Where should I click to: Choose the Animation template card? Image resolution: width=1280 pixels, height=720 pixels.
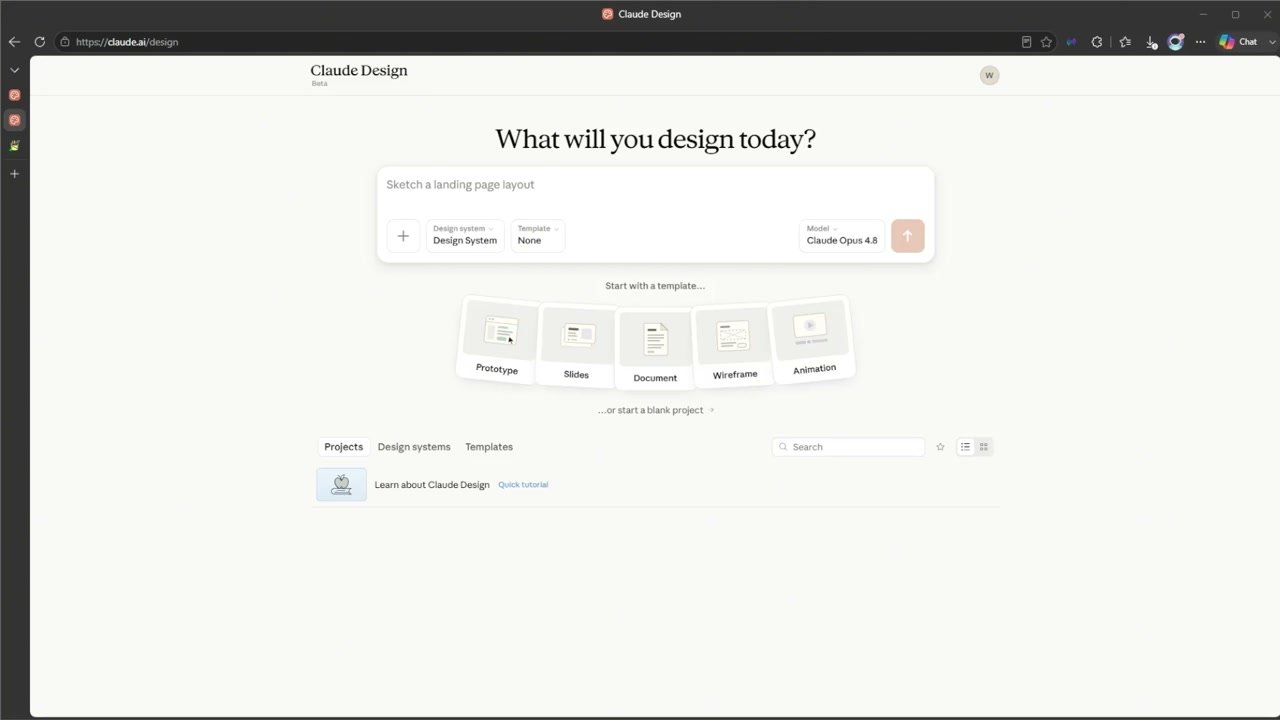(x=812, y=339)
